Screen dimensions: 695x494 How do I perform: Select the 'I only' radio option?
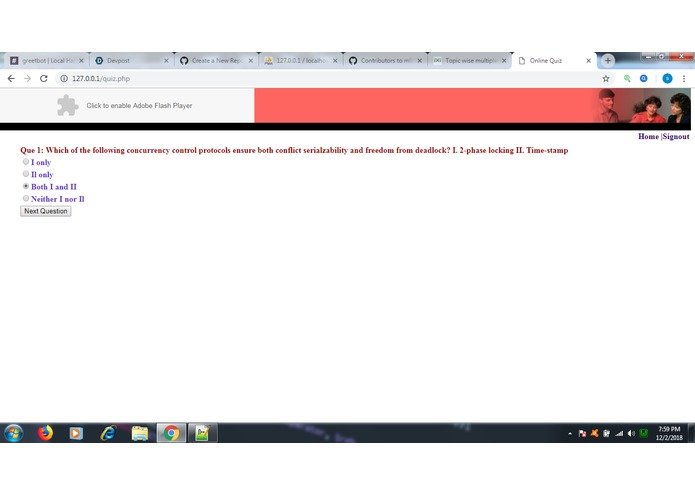point(26,162)
